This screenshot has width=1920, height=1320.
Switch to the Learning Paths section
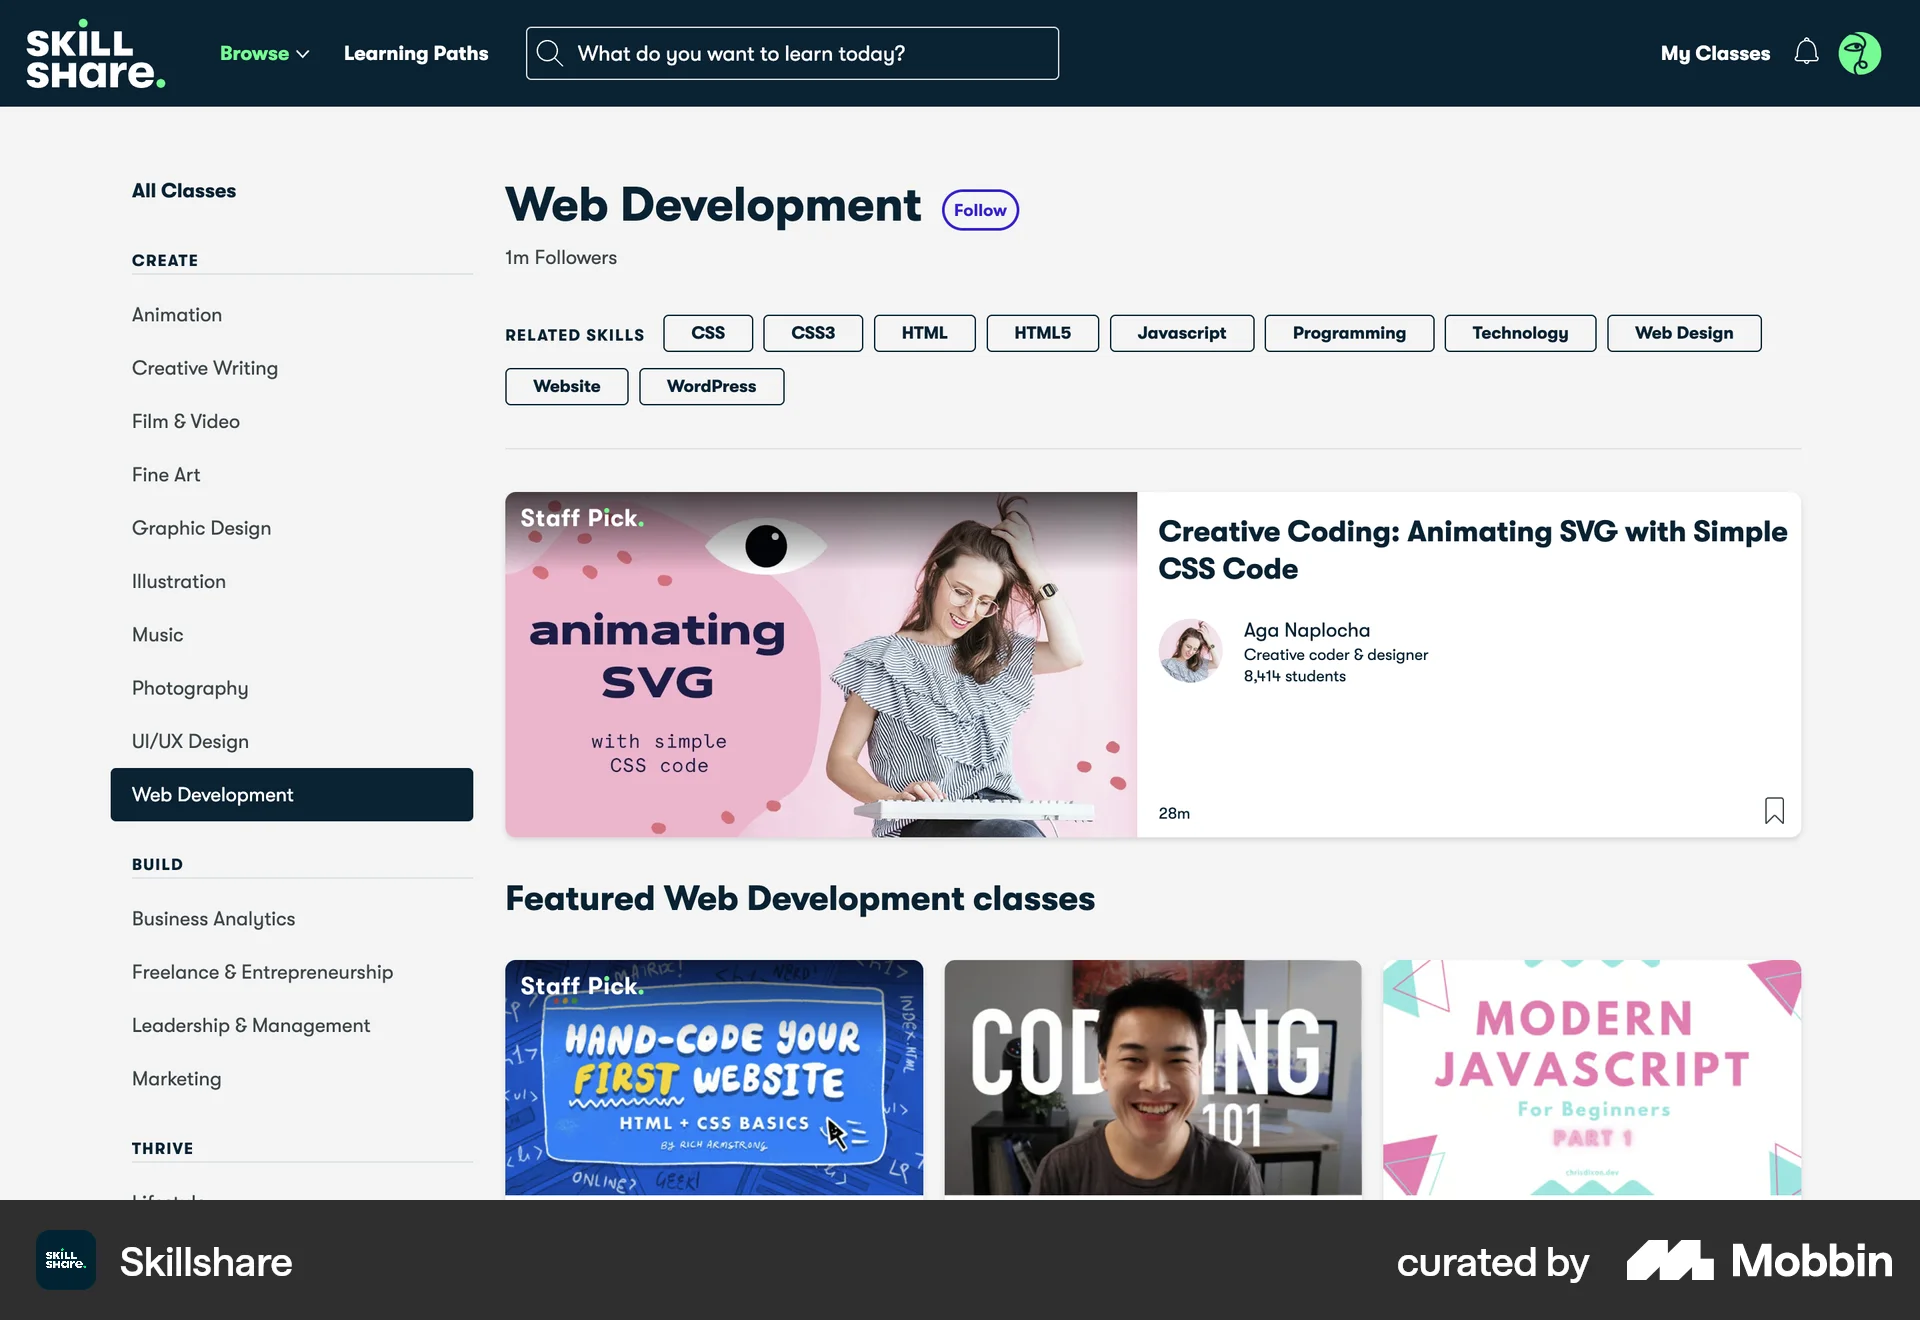[x=416, y=53]
